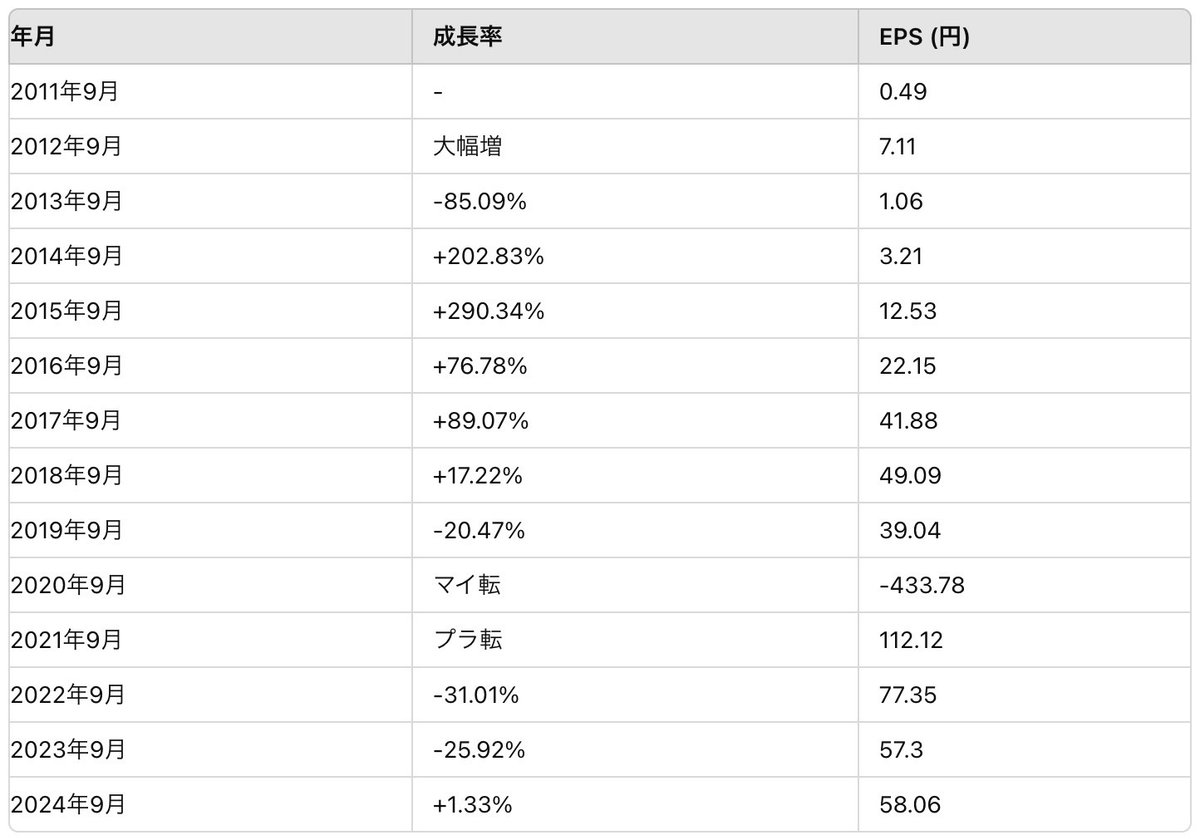Click the 2014年9月 date cell
Viewport: 1200px width, 839px height.
tap(66, 256)
